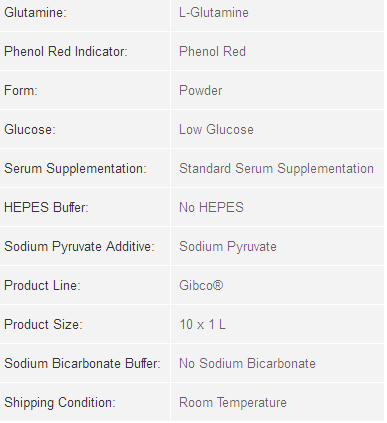
Task: Click the Glucose label
Action: click(30, 130)
